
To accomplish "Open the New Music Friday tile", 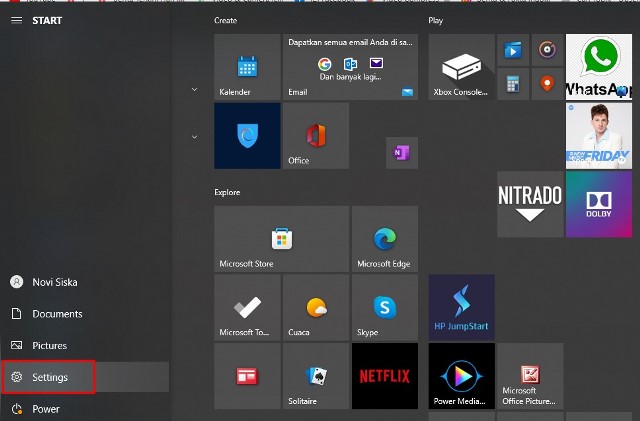I will [x=599, y=136].
